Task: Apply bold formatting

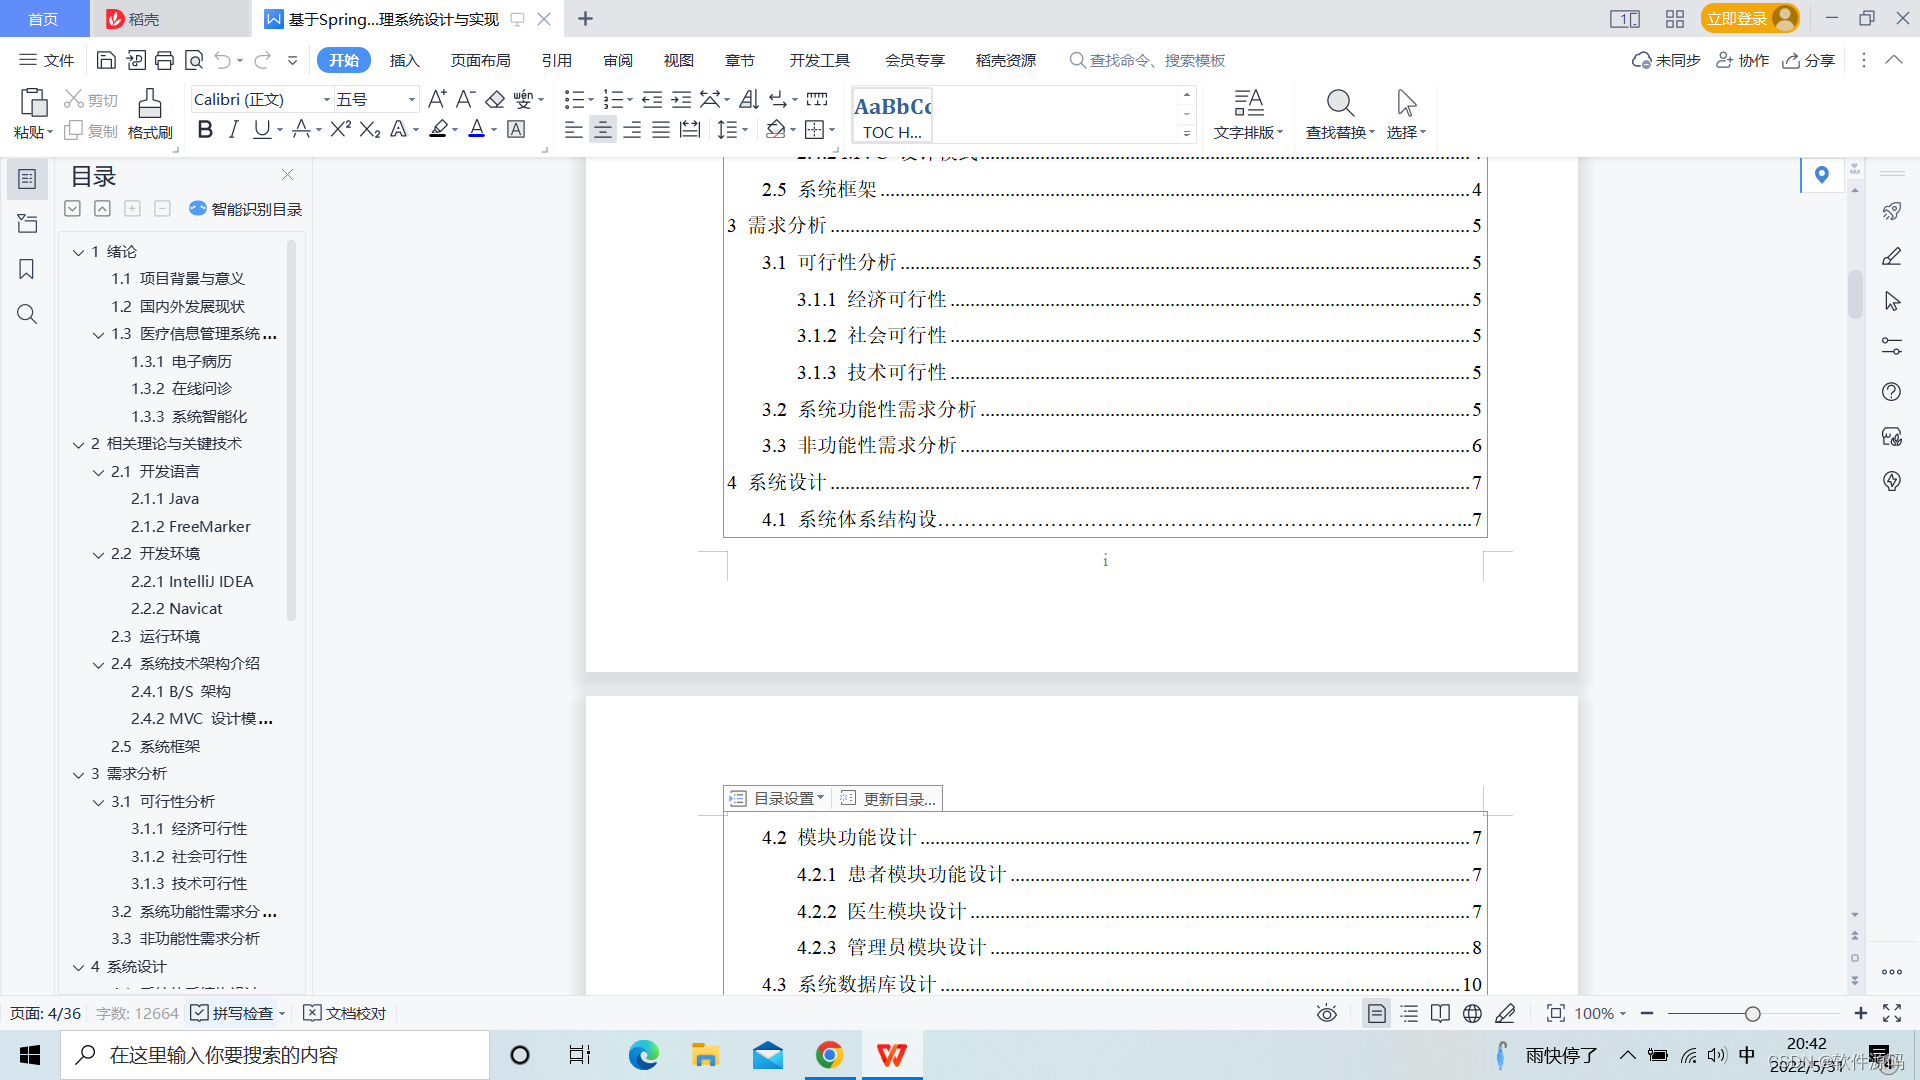Action: [x=205, y=130]
